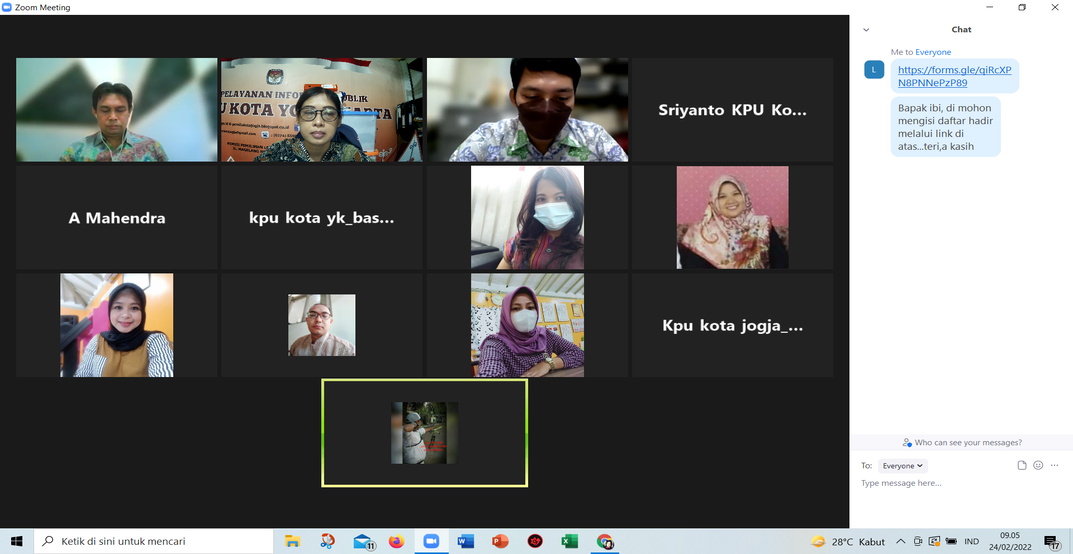
Task: Click 'Who can see your messages?'
Action: coord(961,442)
